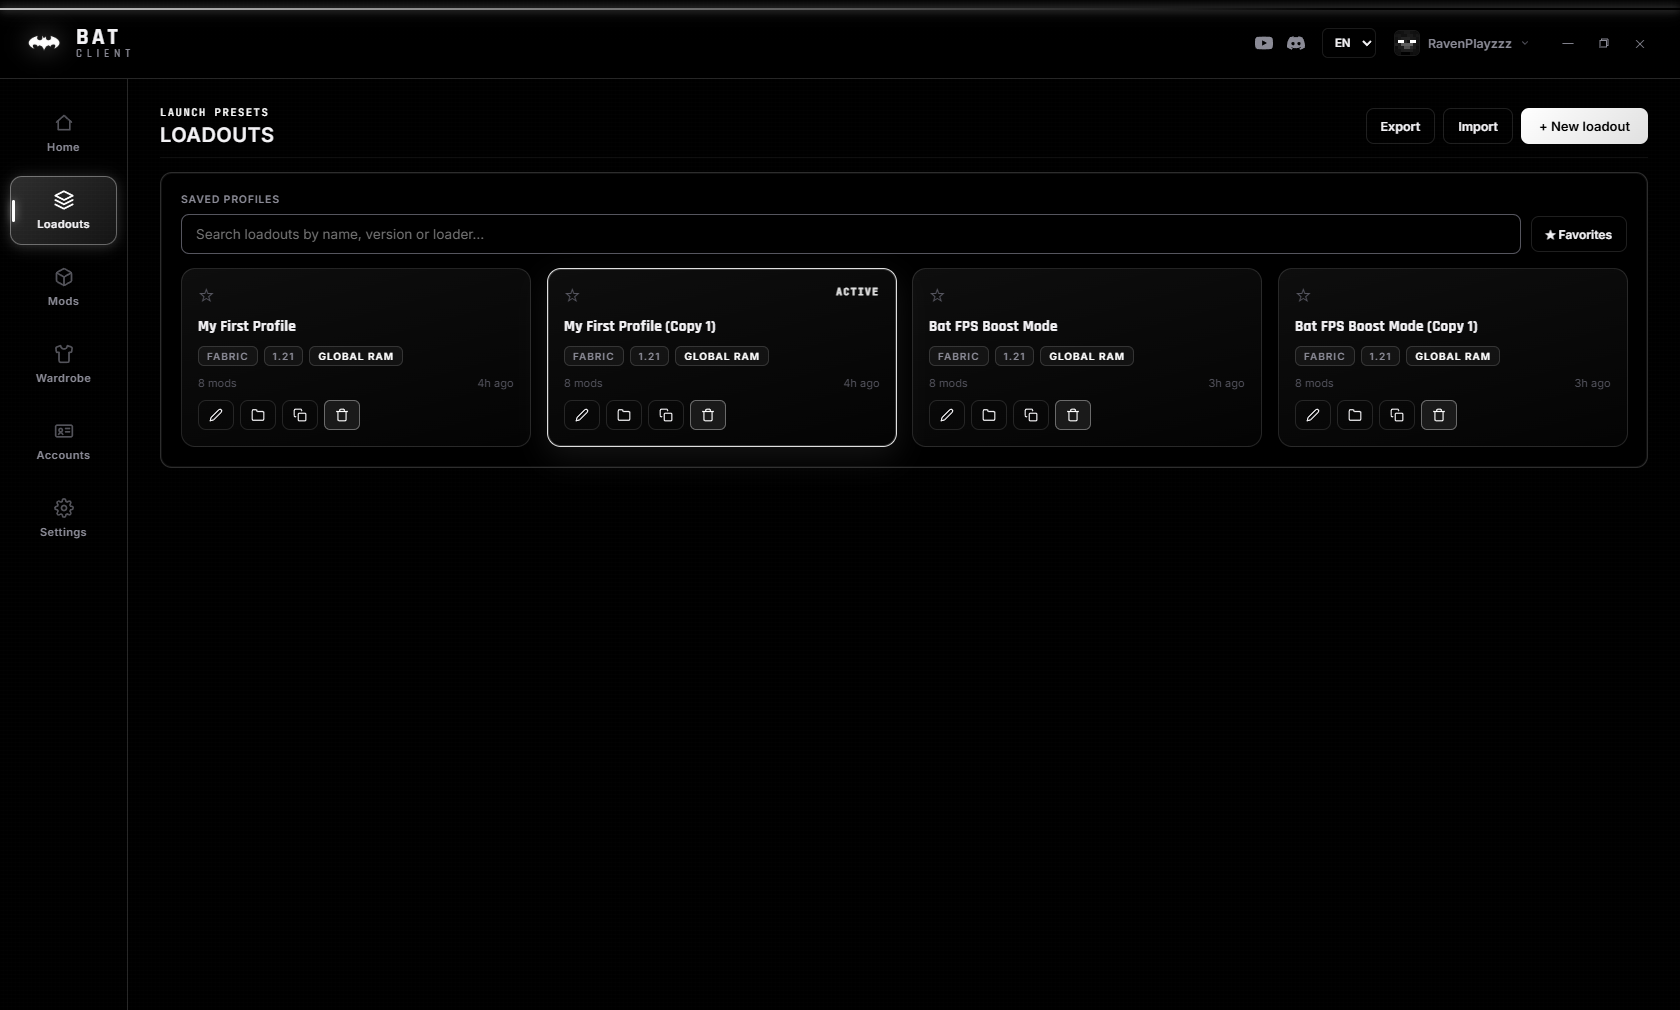This screenshot has width=1680, height=1010.
Task: Favorite the My First Profile loadout
Action: [x=206, y=295]
